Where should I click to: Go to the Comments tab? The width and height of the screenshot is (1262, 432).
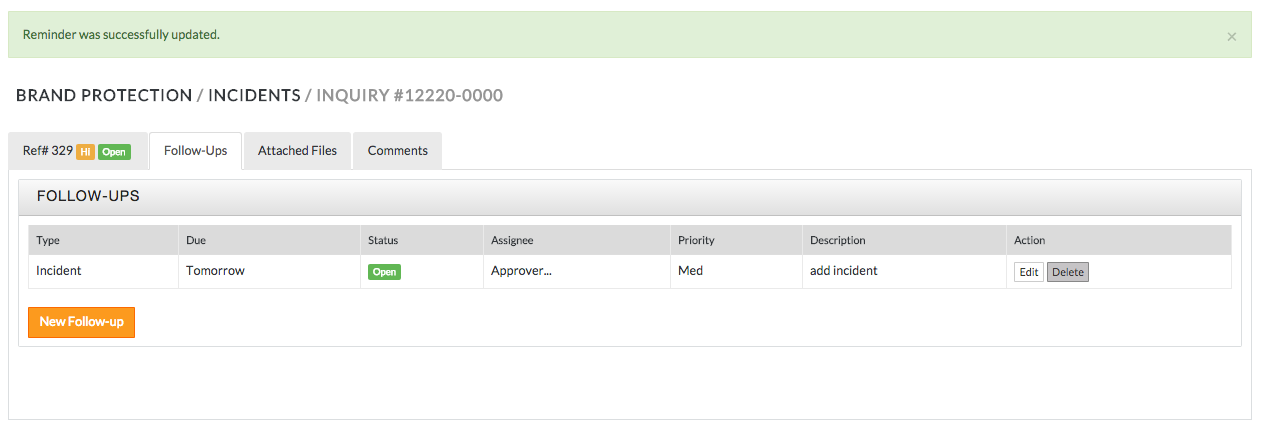click(x=397, y=151)
